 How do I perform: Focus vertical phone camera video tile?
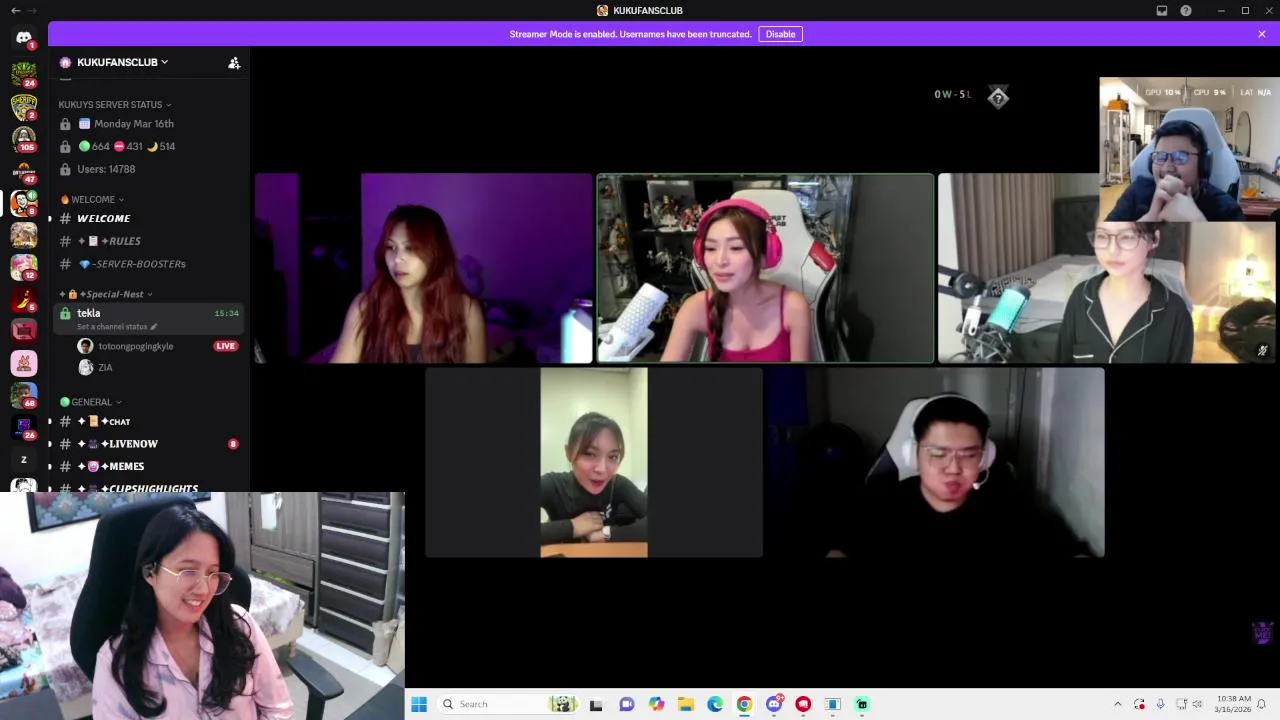(594, 462)
